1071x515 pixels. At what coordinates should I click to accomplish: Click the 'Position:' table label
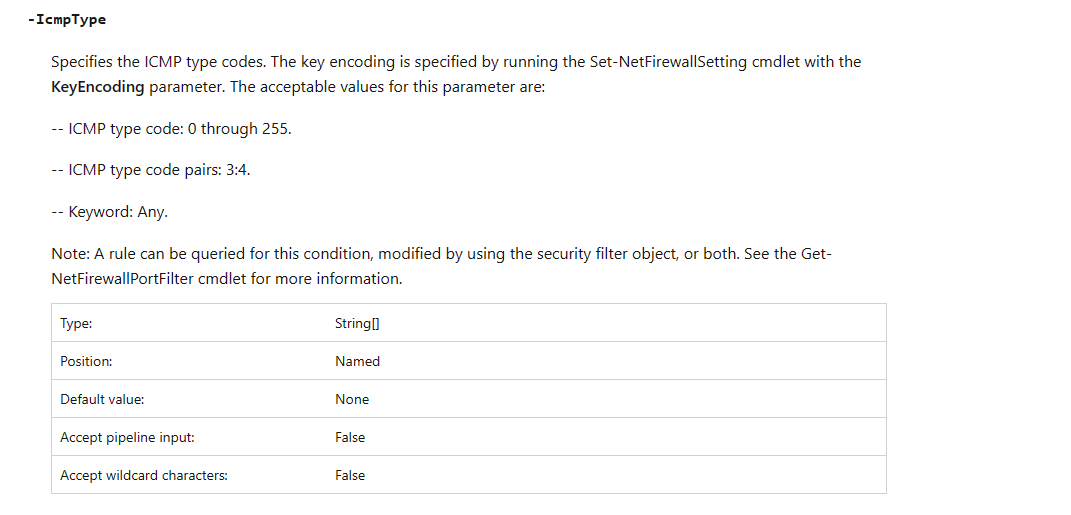[x=86, y=361]
